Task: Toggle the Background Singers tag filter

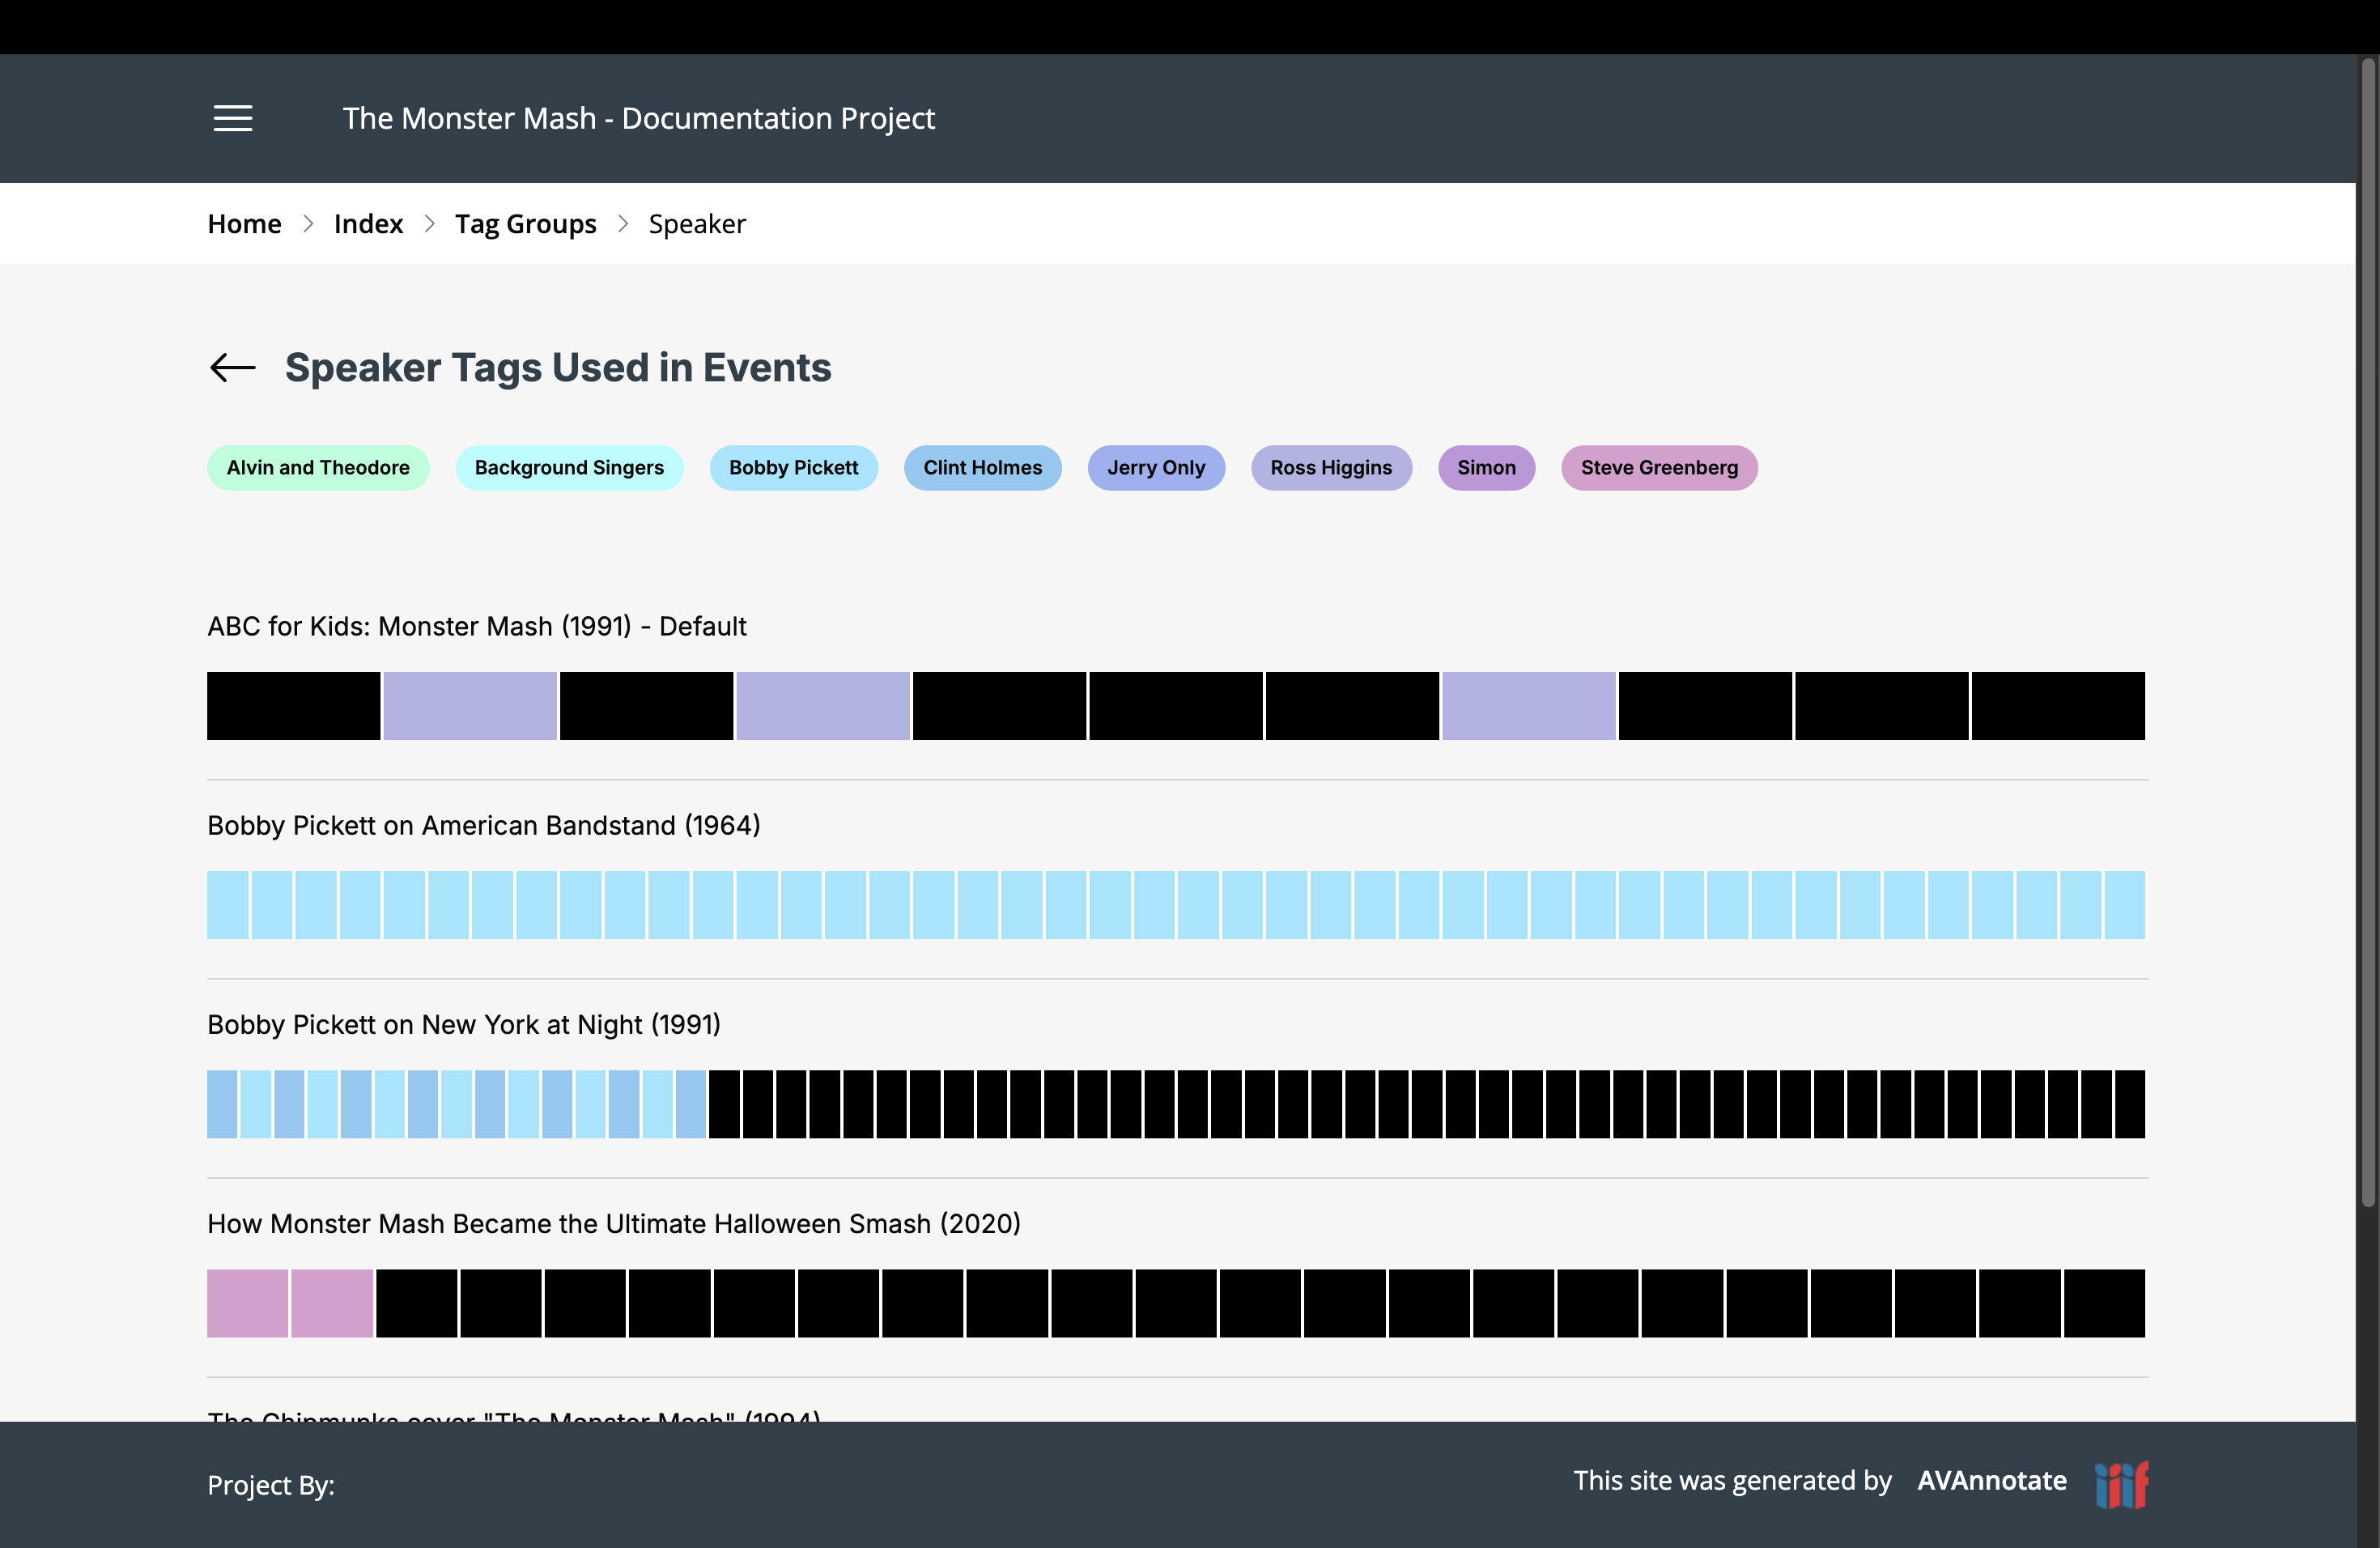Action: click(x=569, y=468)
